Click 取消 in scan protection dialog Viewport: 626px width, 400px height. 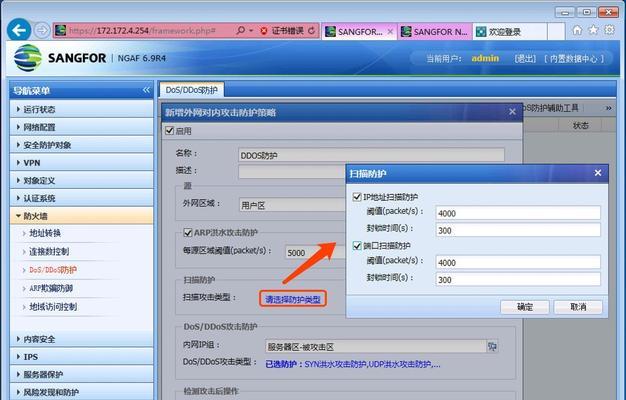coord(578,307)
